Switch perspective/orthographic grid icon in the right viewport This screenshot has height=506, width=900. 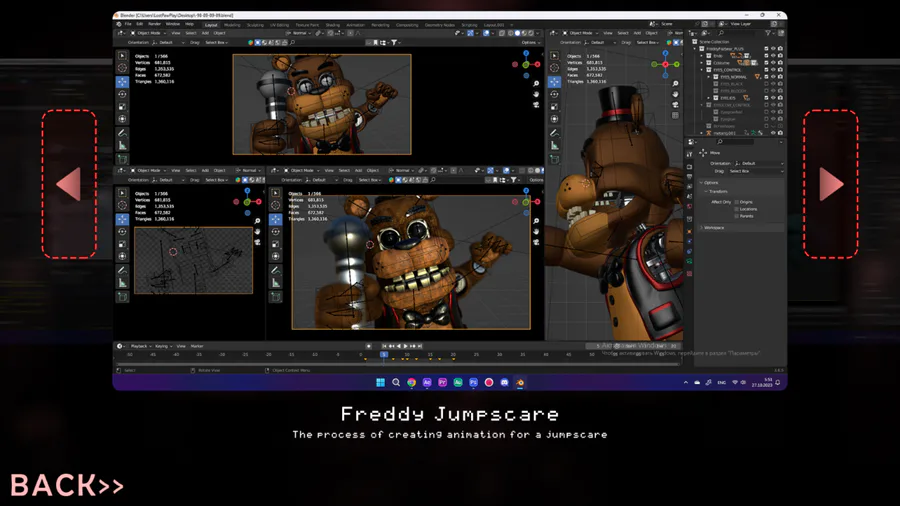676,115
